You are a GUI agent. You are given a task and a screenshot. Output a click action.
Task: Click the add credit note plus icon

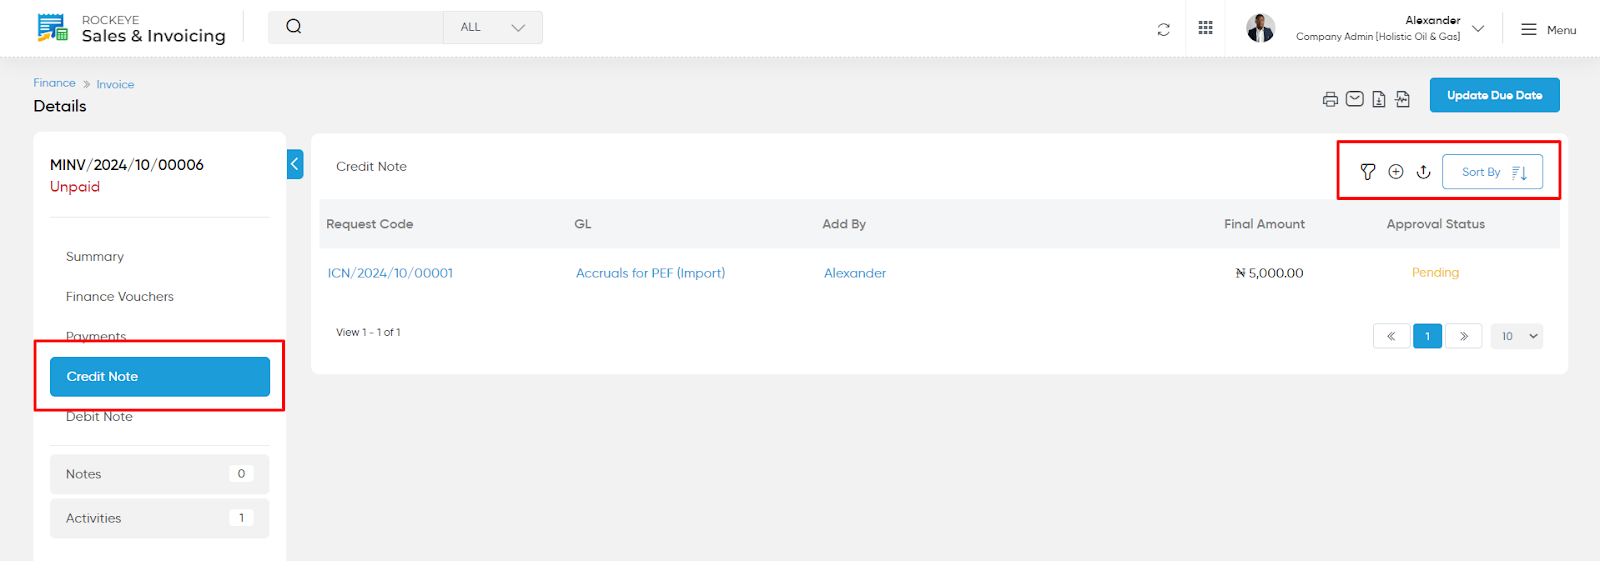1396,172
